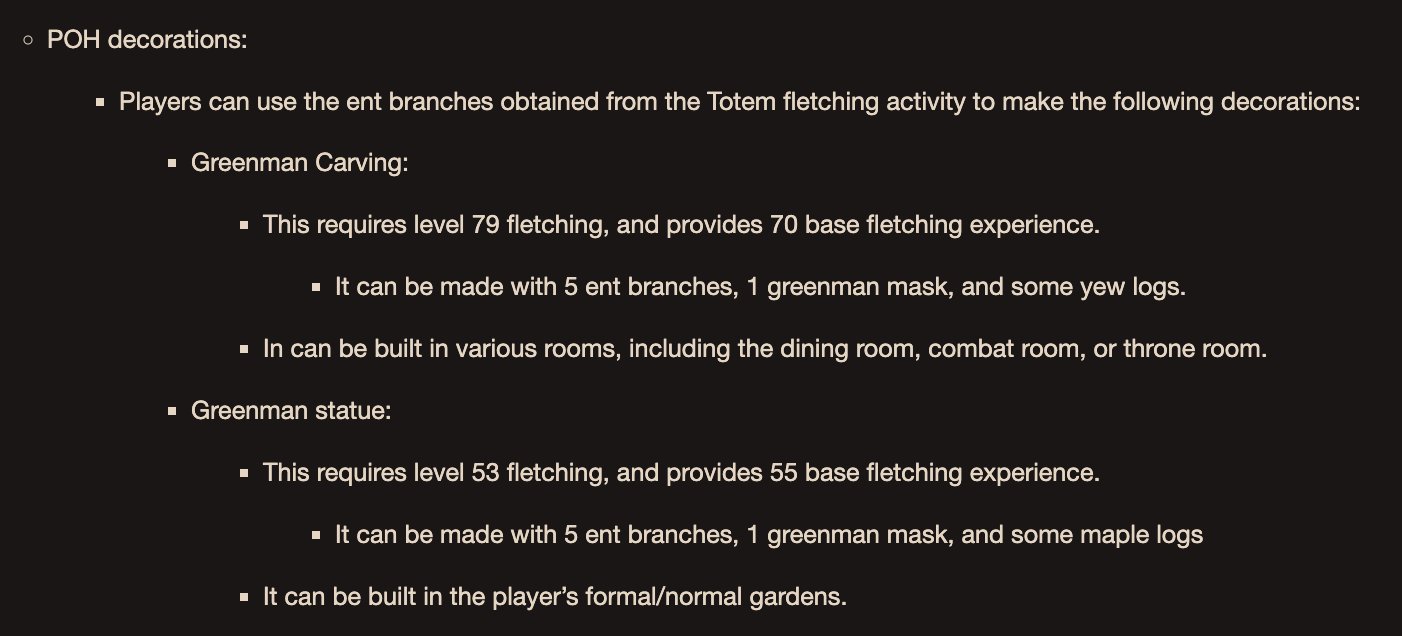
Task: Click '55 base fletching experience' text
Action: pyautogui.click(x=934, y=473)
